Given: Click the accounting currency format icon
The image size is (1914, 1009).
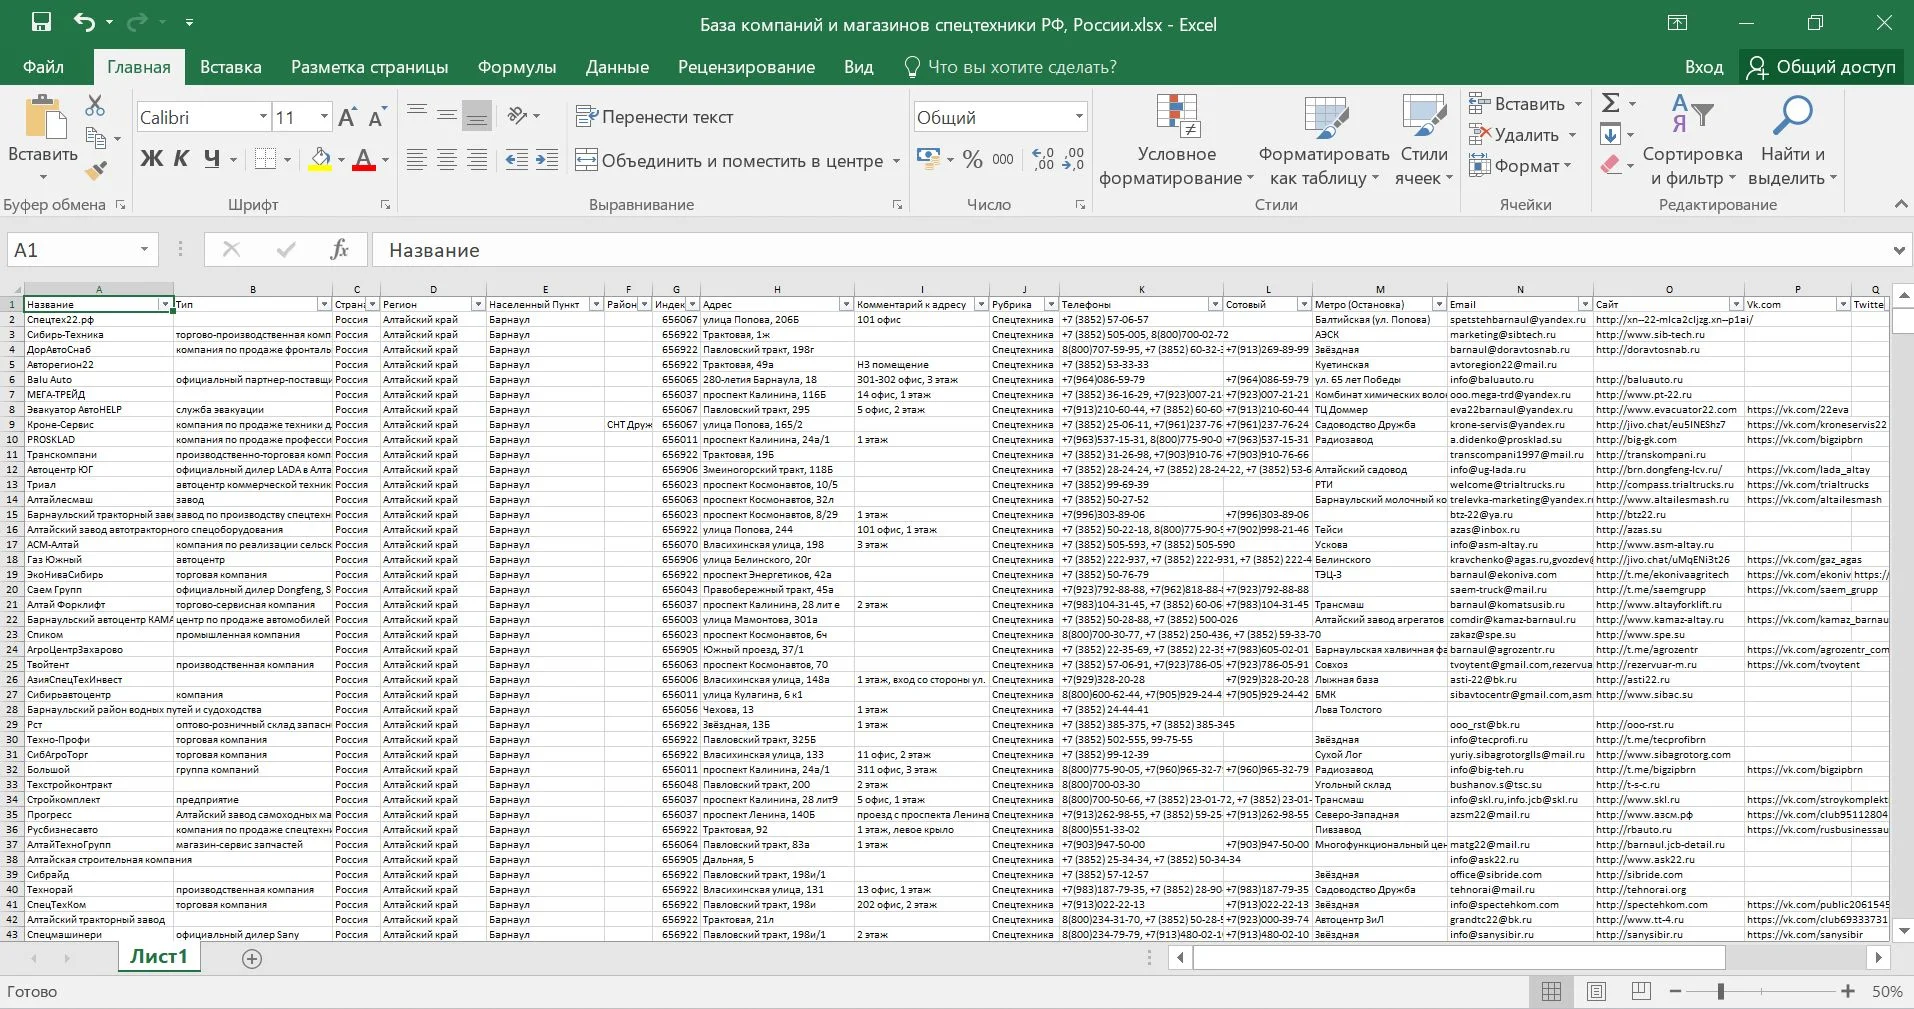Looking at the screenshot, I should point(927,159).
